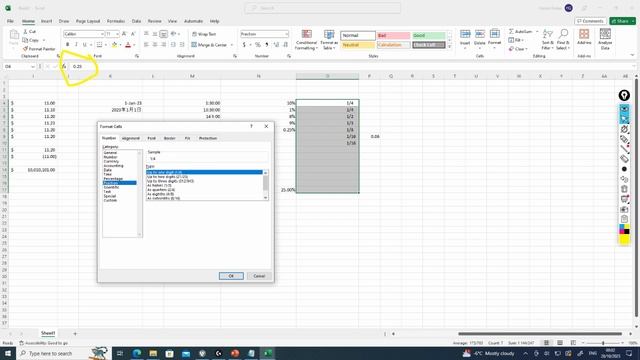This screenshot has height=360, width=640.
Task: Click the AutoSum sigma icon
Action: pos(511,31)
